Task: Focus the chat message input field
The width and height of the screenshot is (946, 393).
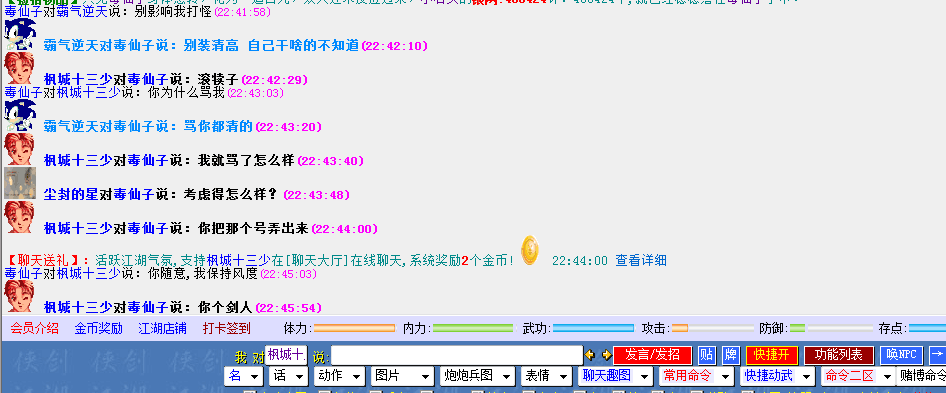Action: click(457, 355)
